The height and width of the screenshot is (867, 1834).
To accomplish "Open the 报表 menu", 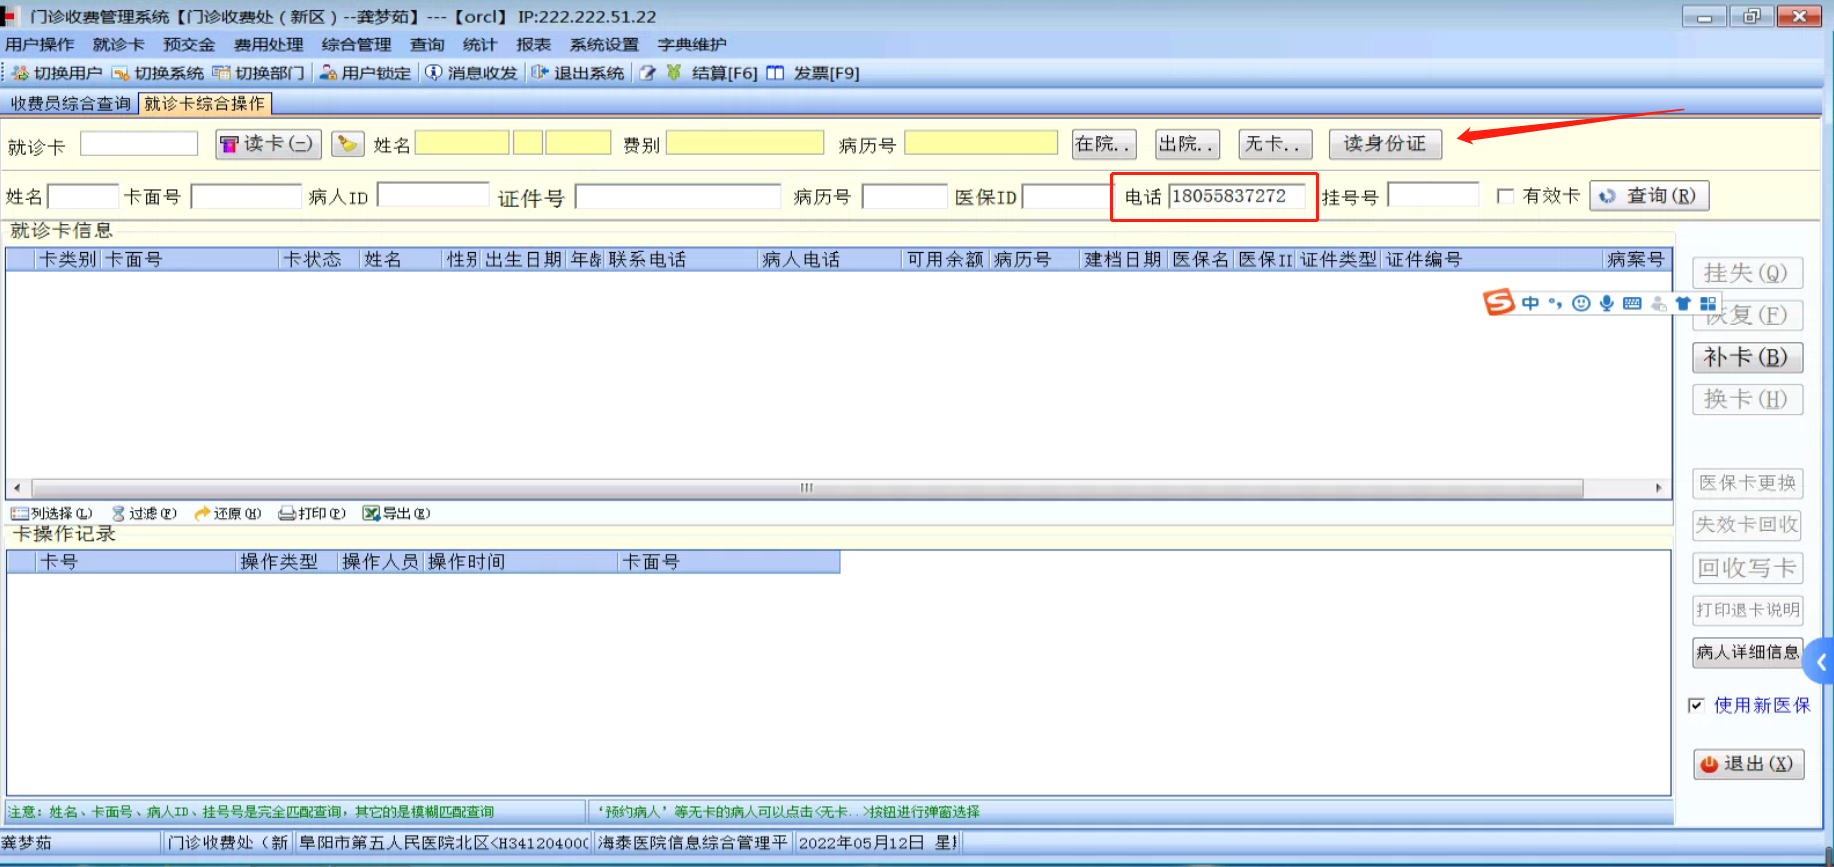I will (534, 44).
